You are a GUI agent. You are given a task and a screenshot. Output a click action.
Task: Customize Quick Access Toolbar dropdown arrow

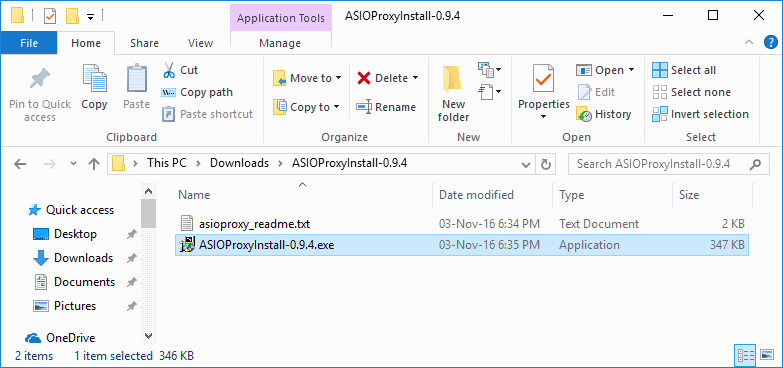[90, 17]
